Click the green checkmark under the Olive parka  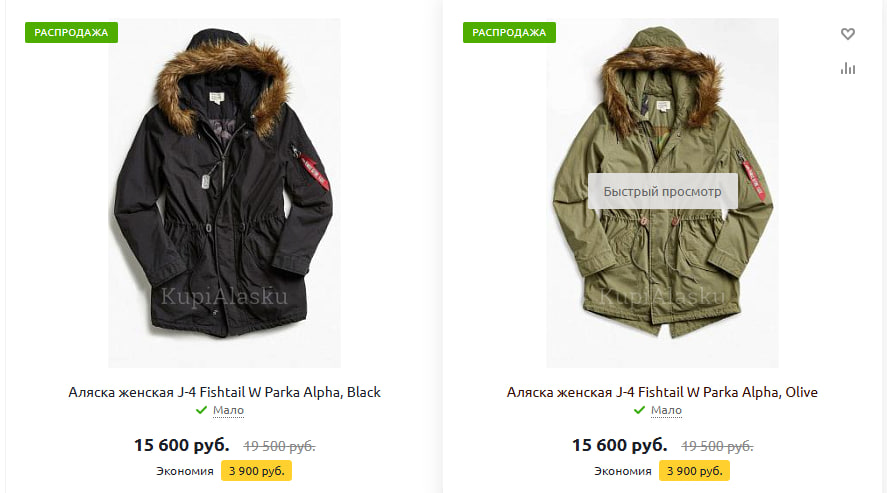(x=639, y=410)
